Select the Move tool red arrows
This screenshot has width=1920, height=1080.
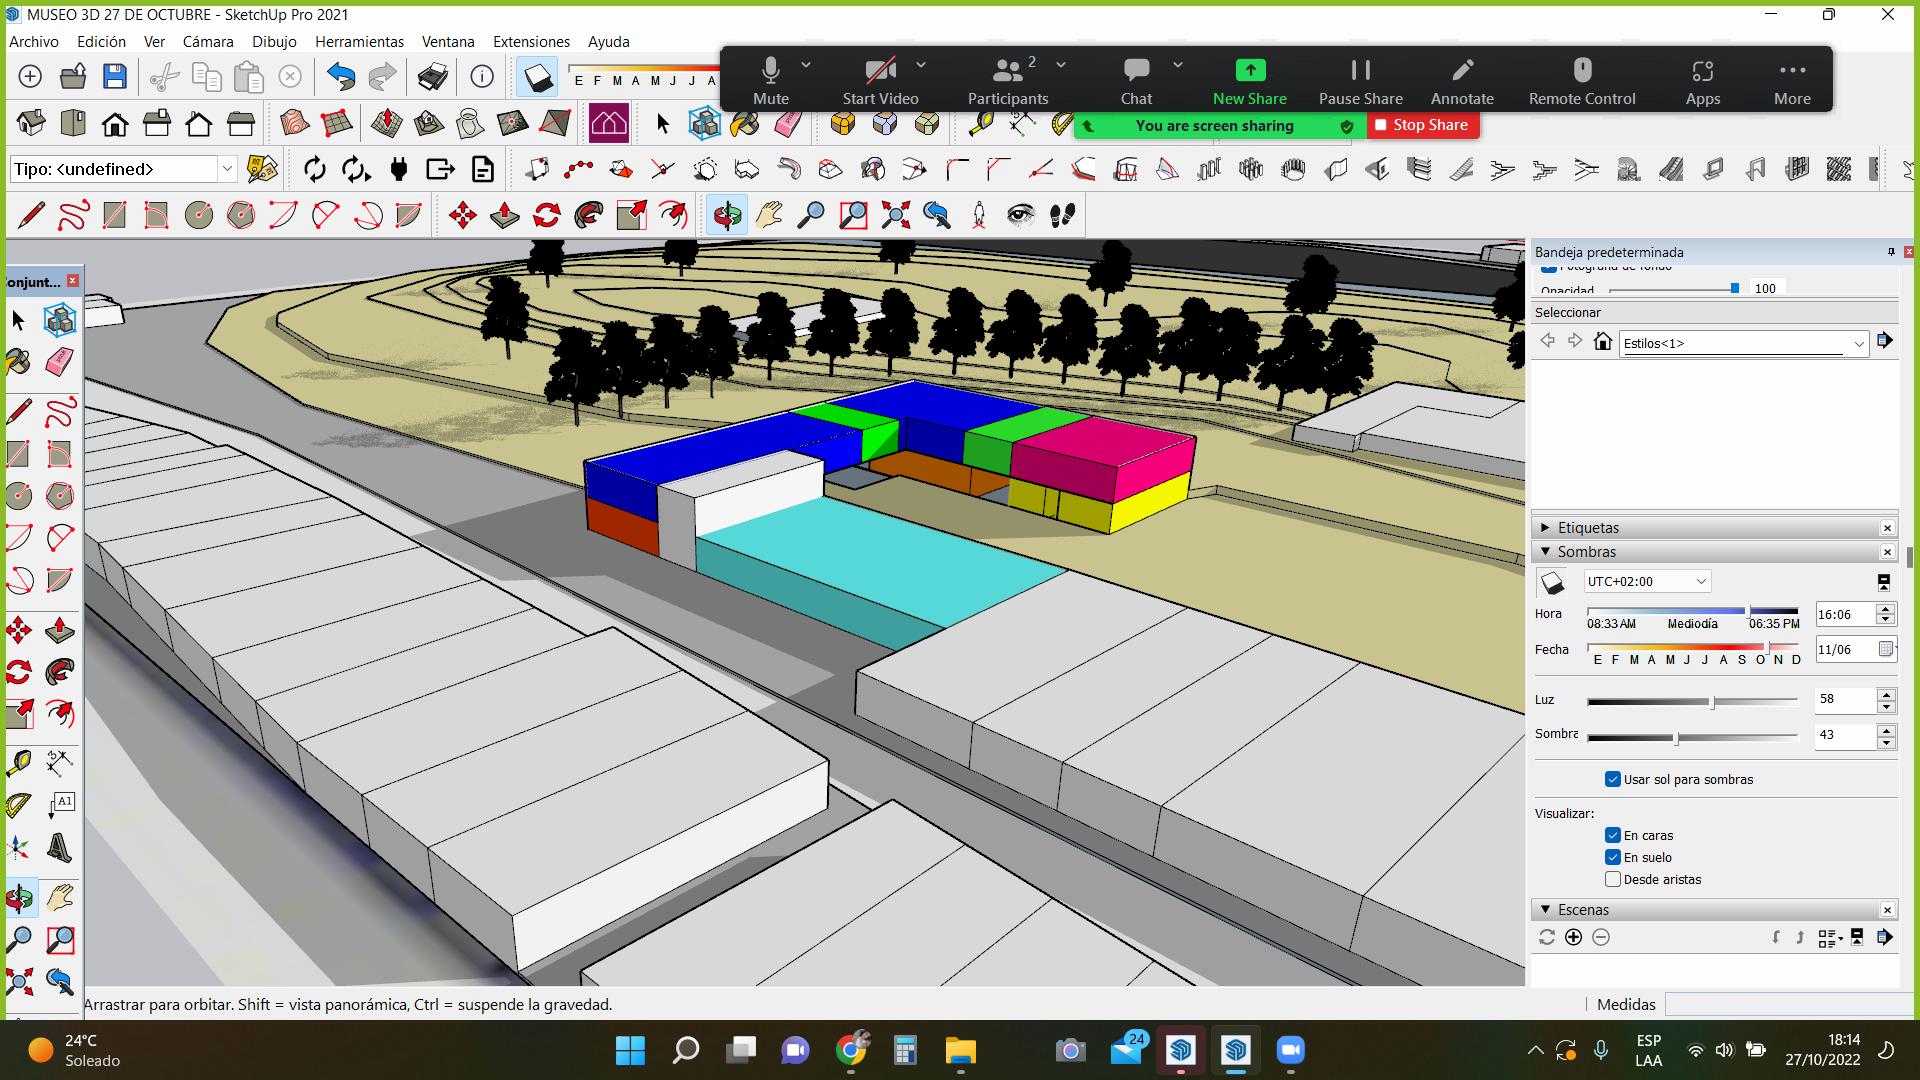pyautogui.click(x=462, y=215)
